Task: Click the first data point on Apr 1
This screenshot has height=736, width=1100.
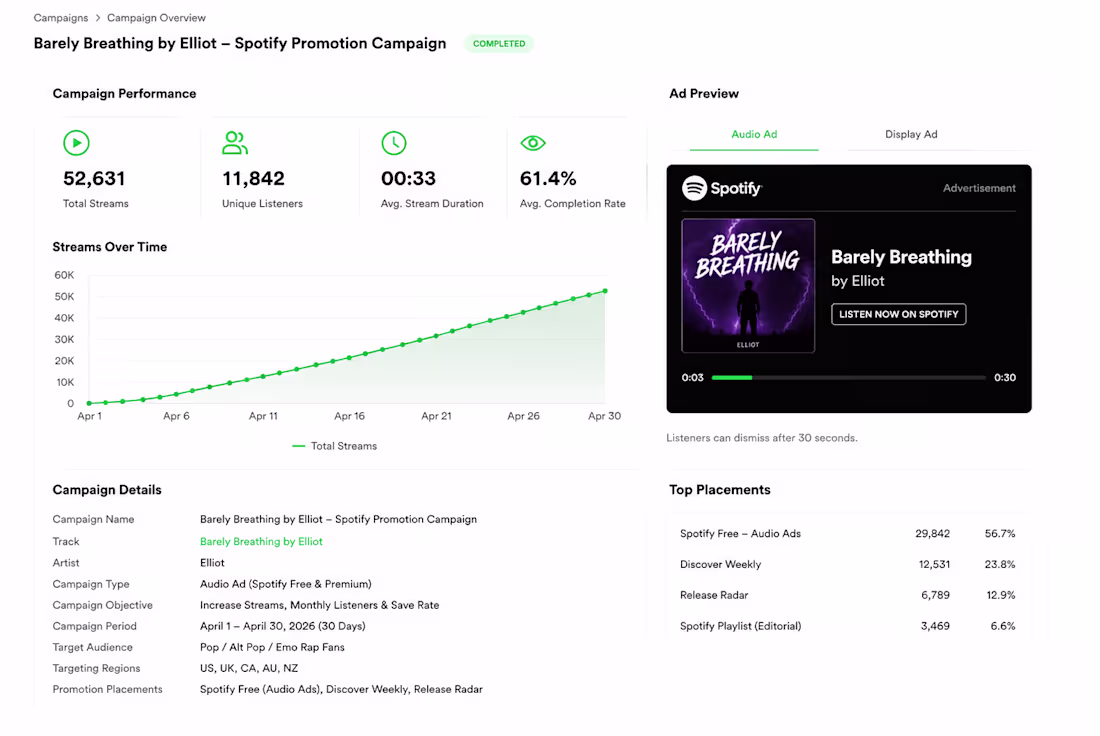Action: [89, 403]
